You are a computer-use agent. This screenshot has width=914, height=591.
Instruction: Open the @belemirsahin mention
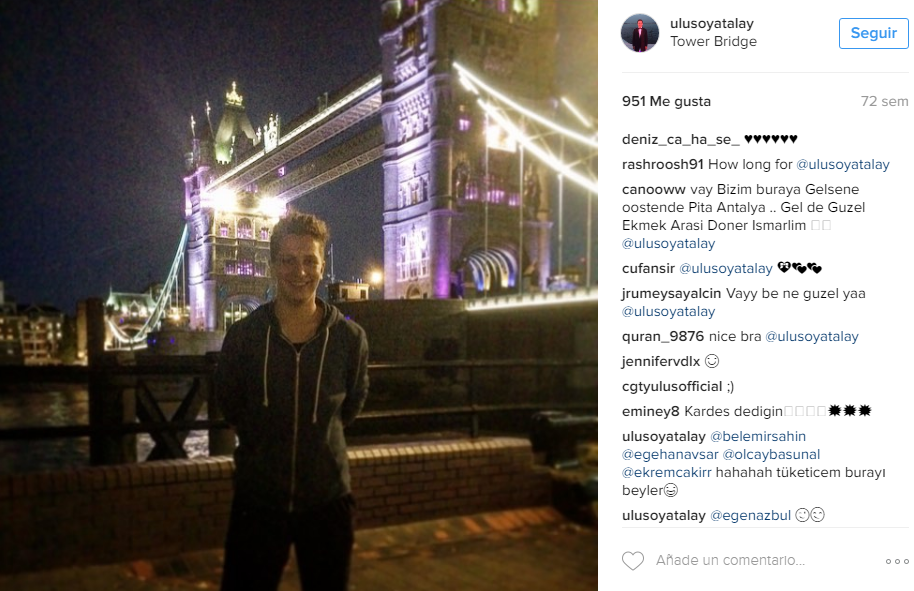(x=758, y=437)
